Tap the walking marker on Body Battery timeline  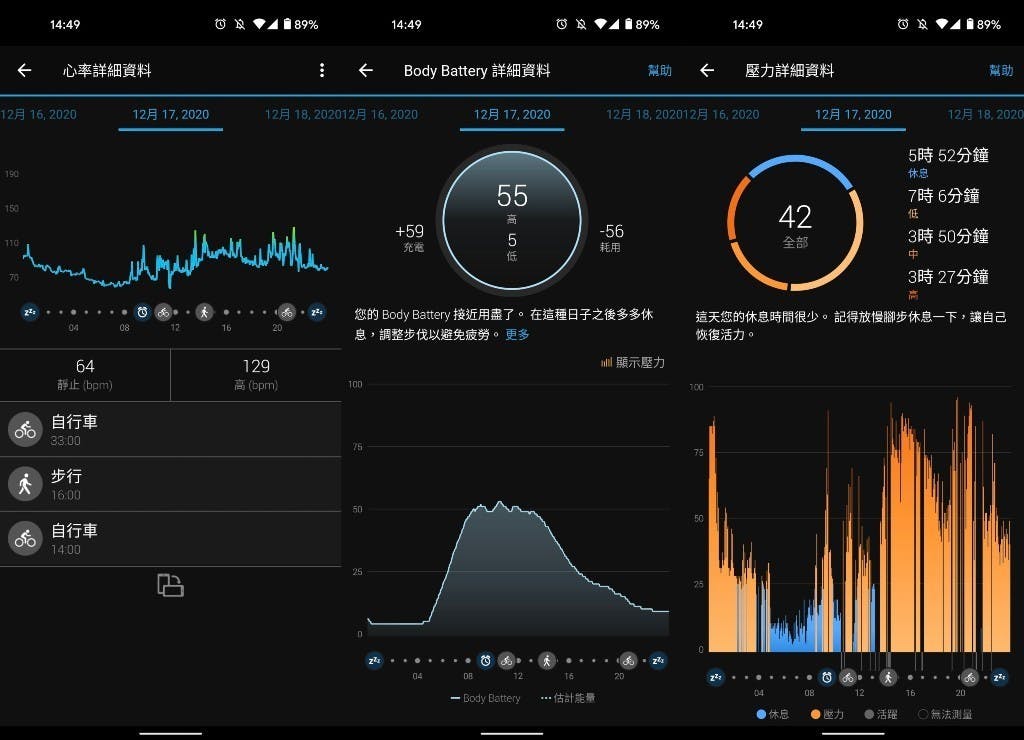(547, 660)
